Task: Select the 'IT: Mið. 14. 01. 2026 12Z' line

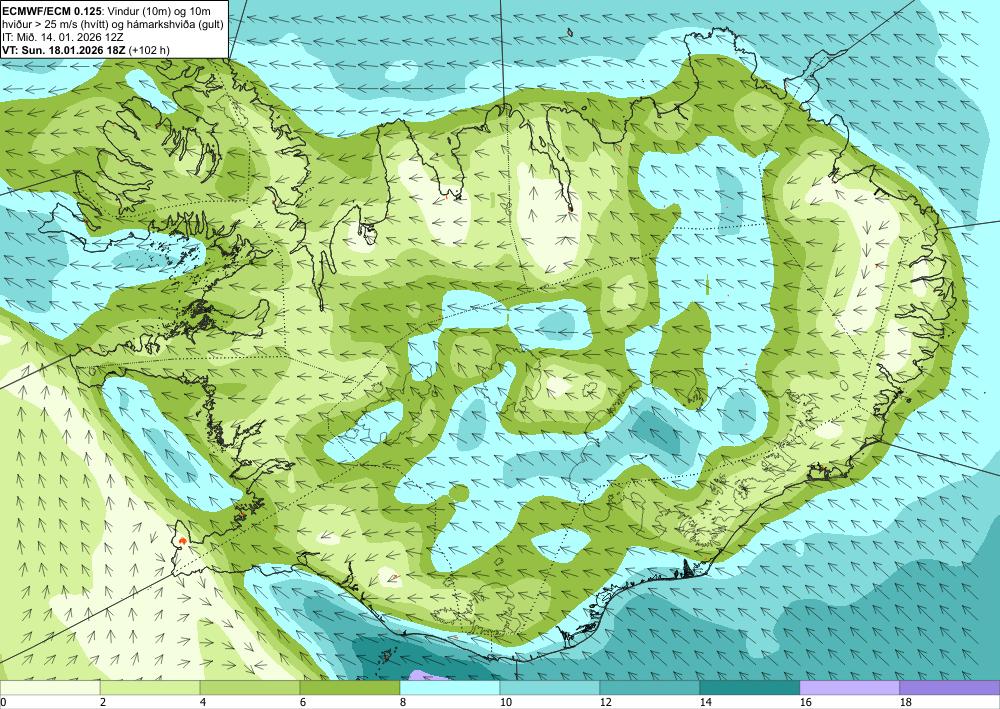Action: point(61,37)
